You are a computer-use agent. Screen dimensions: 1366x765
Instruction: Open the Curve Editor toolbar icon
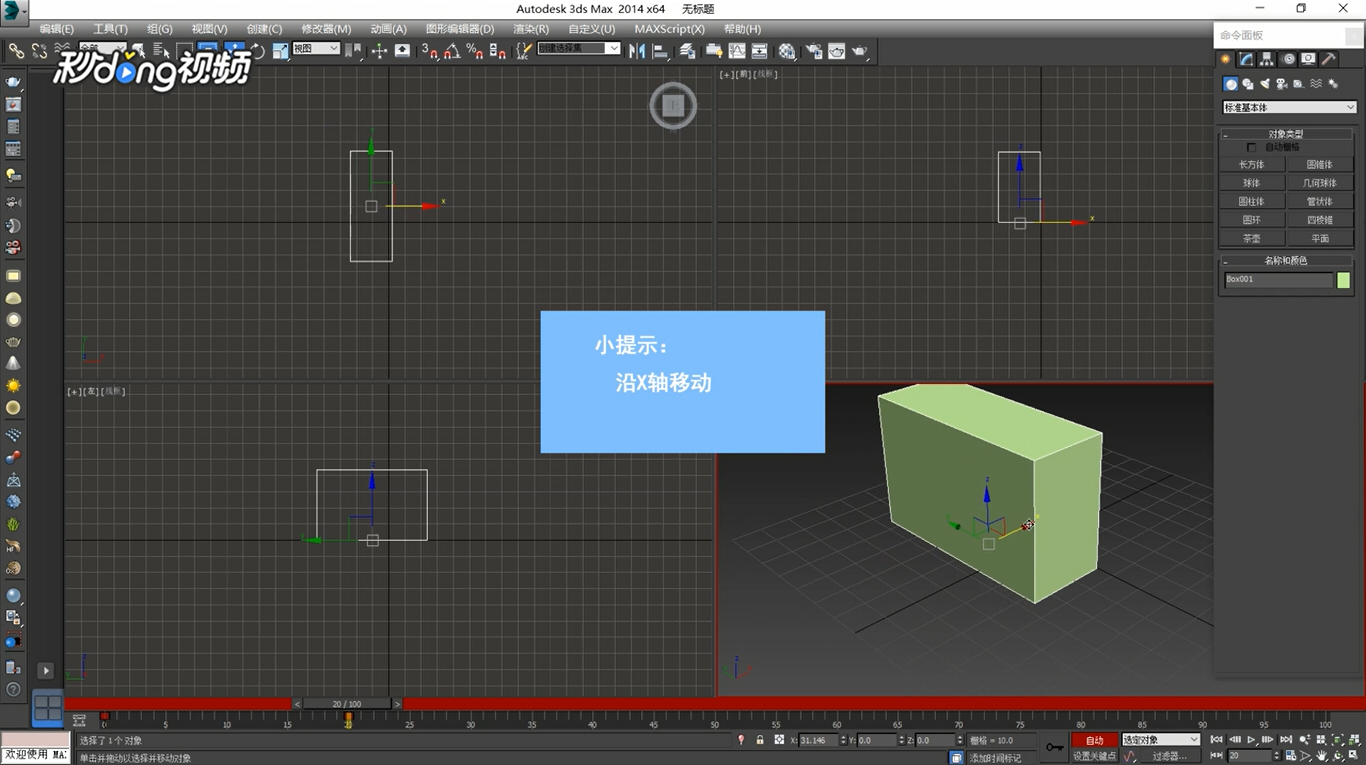[x=737, y=50]
